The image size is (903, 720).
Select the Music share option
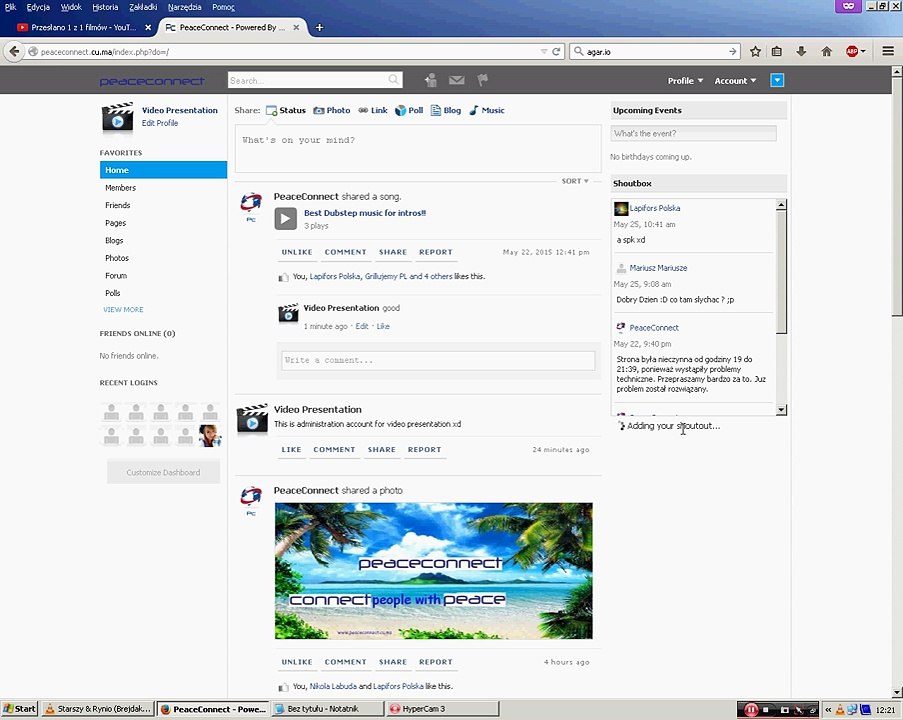coord(487,110)
